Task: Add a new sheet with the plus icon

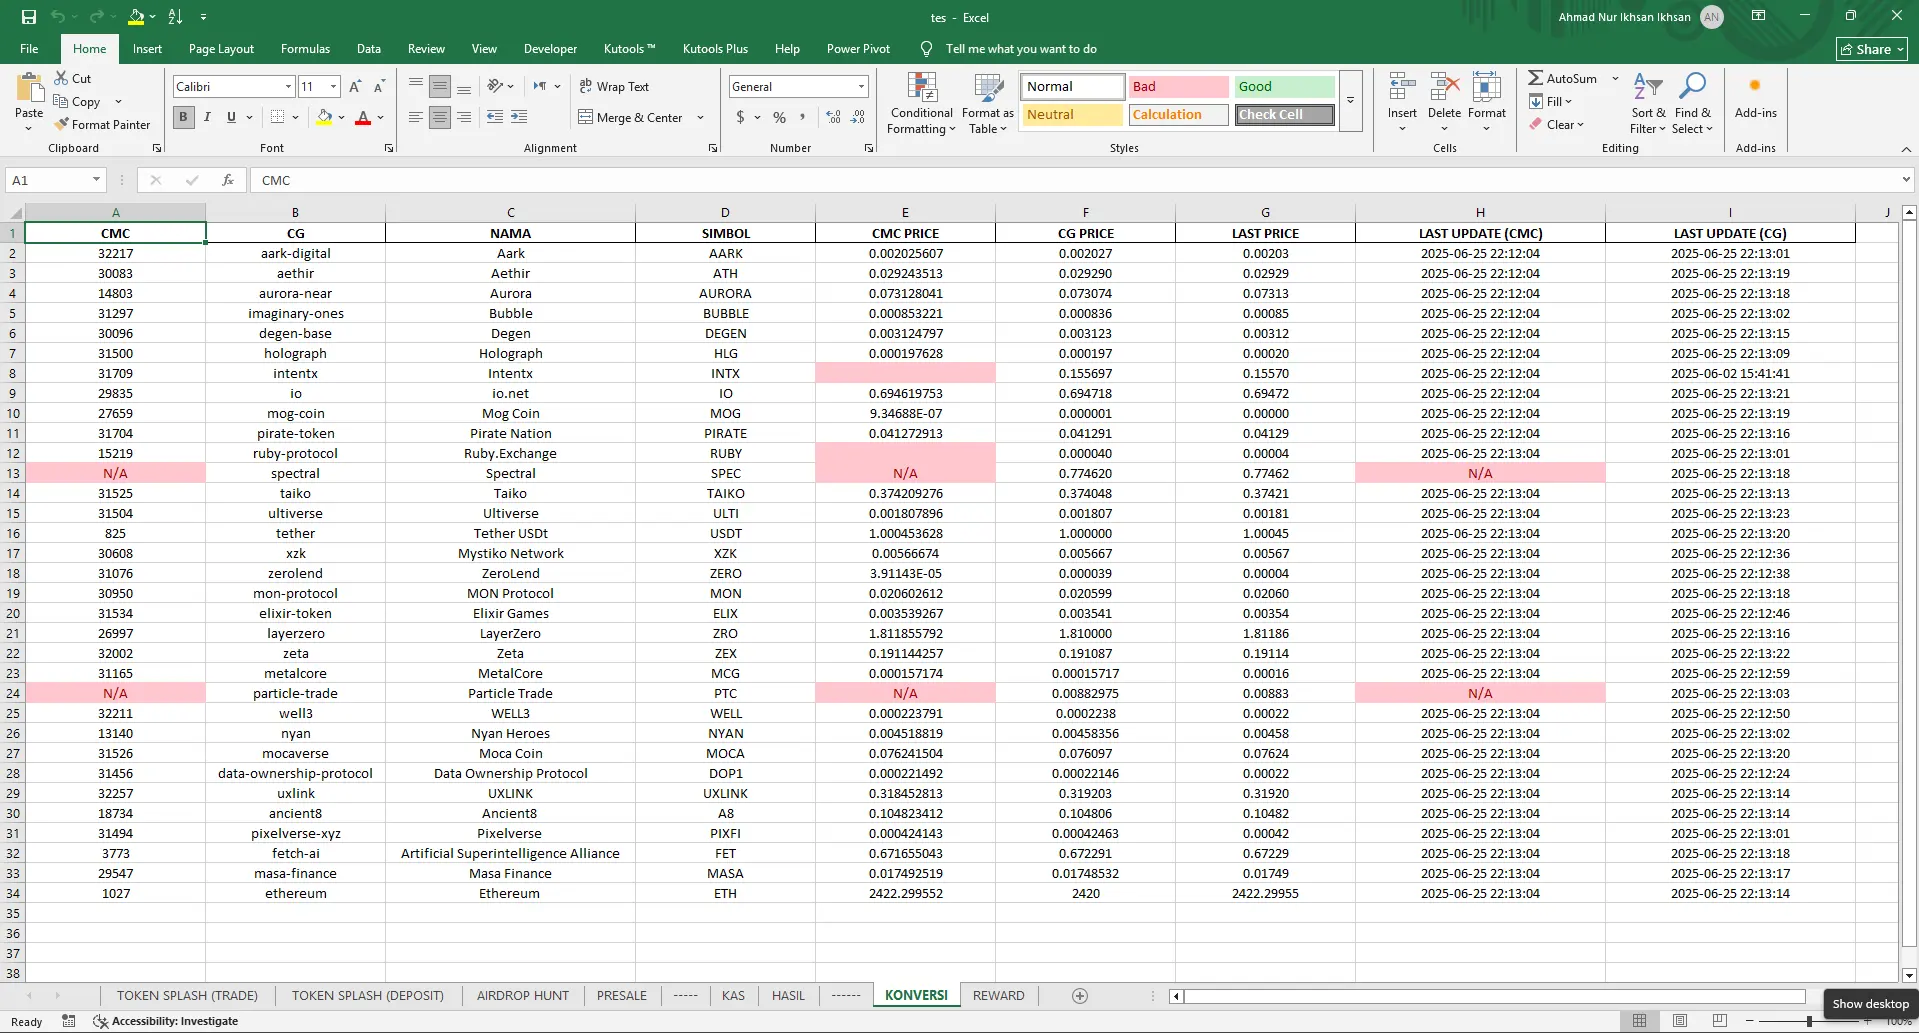Action: [1080, 995]
